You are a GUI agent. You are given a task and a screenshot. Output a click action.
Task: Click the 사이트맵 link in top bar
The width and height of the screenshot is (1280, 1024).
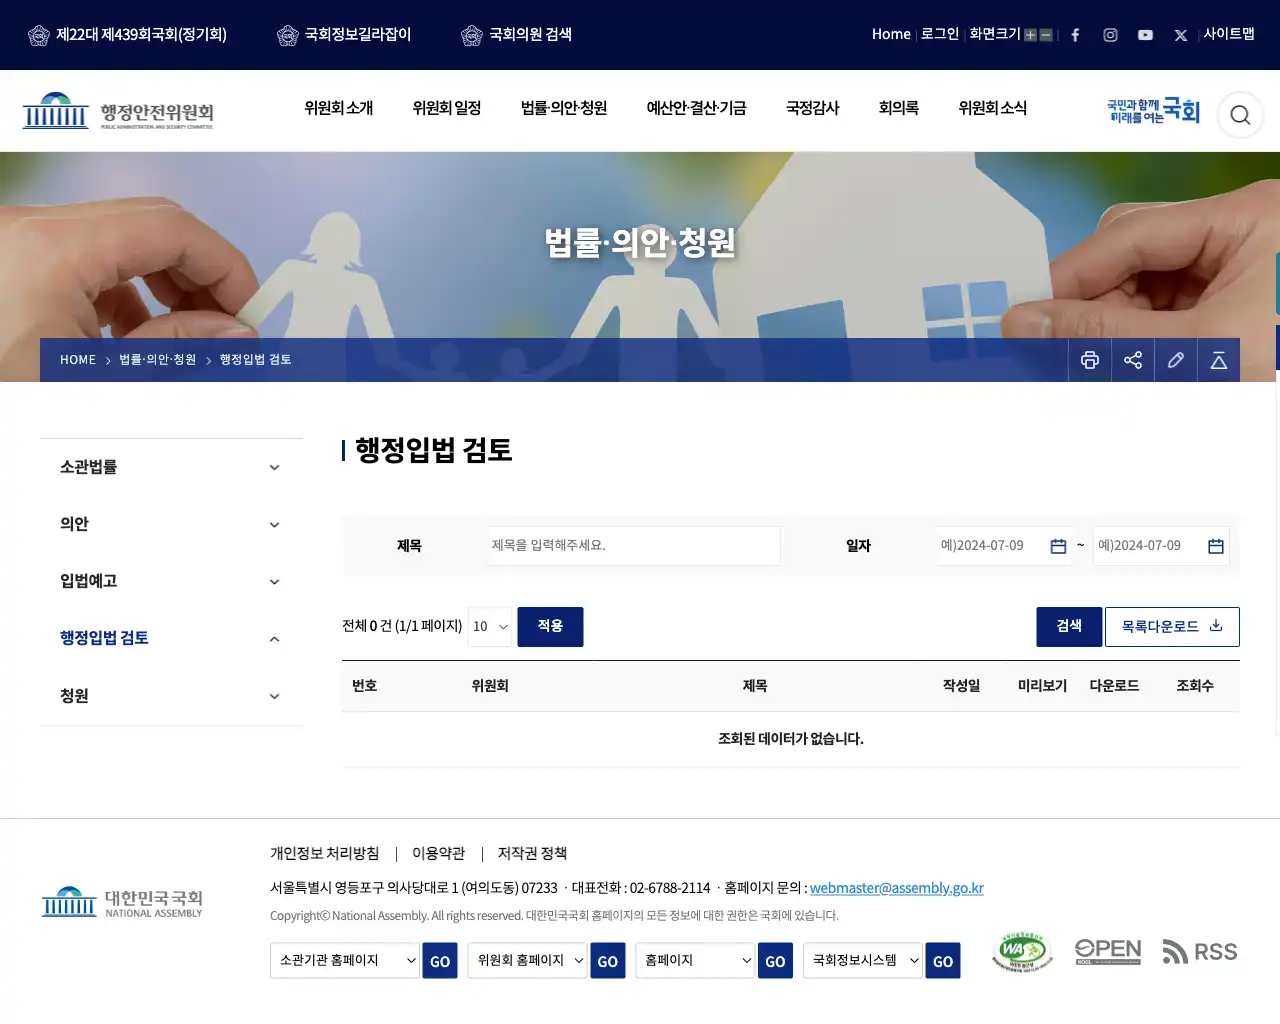coord(1229,34)
